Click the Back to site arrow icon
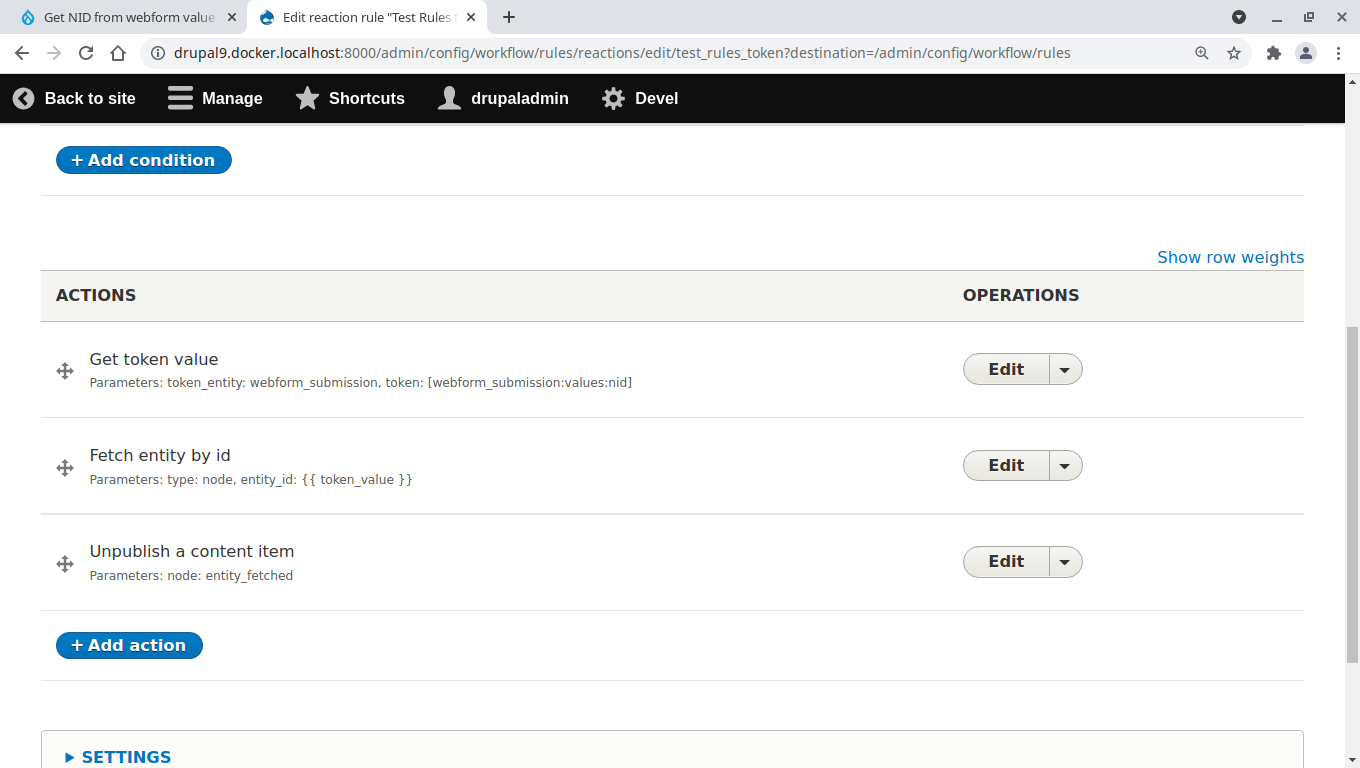The width and height of the screenshot is (1360, 768). [x=22, y=98]
